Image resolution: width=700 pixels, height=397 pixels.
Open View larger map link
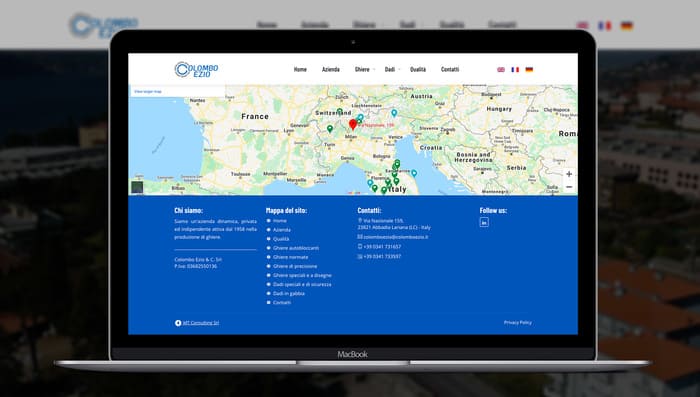(148, 92)
